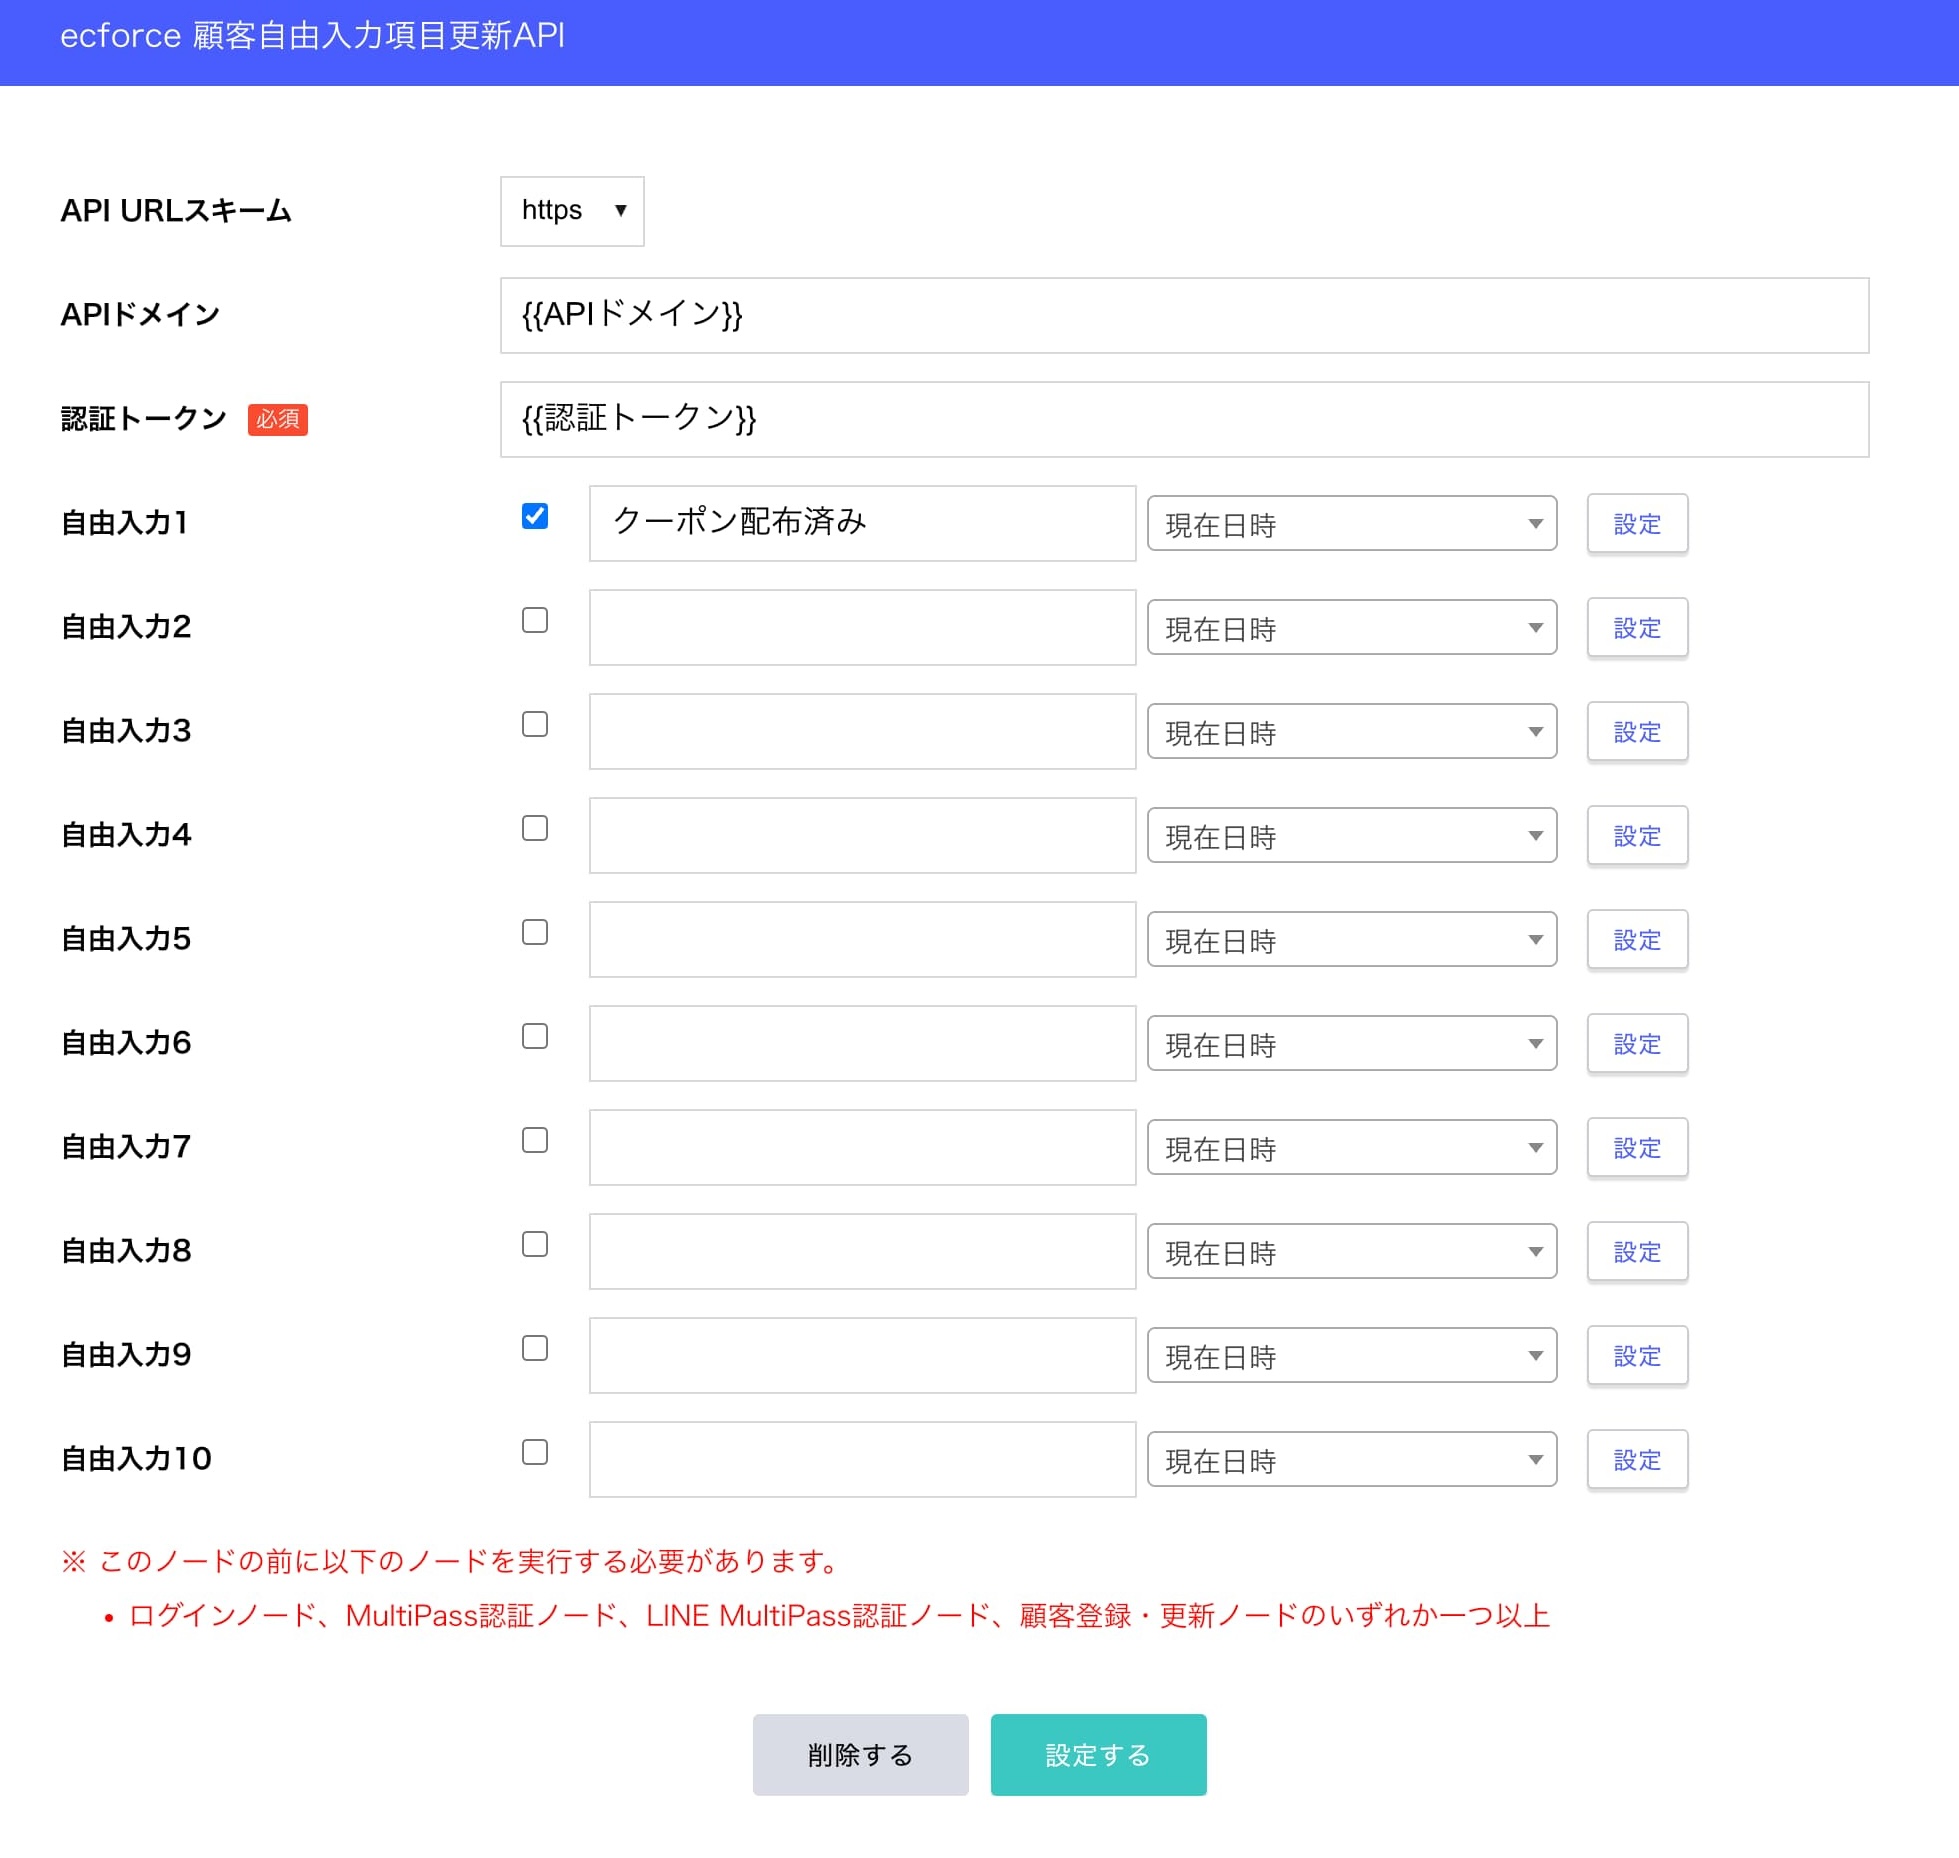Activate the 自由入力9 text field
Screen dimensions: 1959x1858
pyautogui.click(x=862, y=1355)
